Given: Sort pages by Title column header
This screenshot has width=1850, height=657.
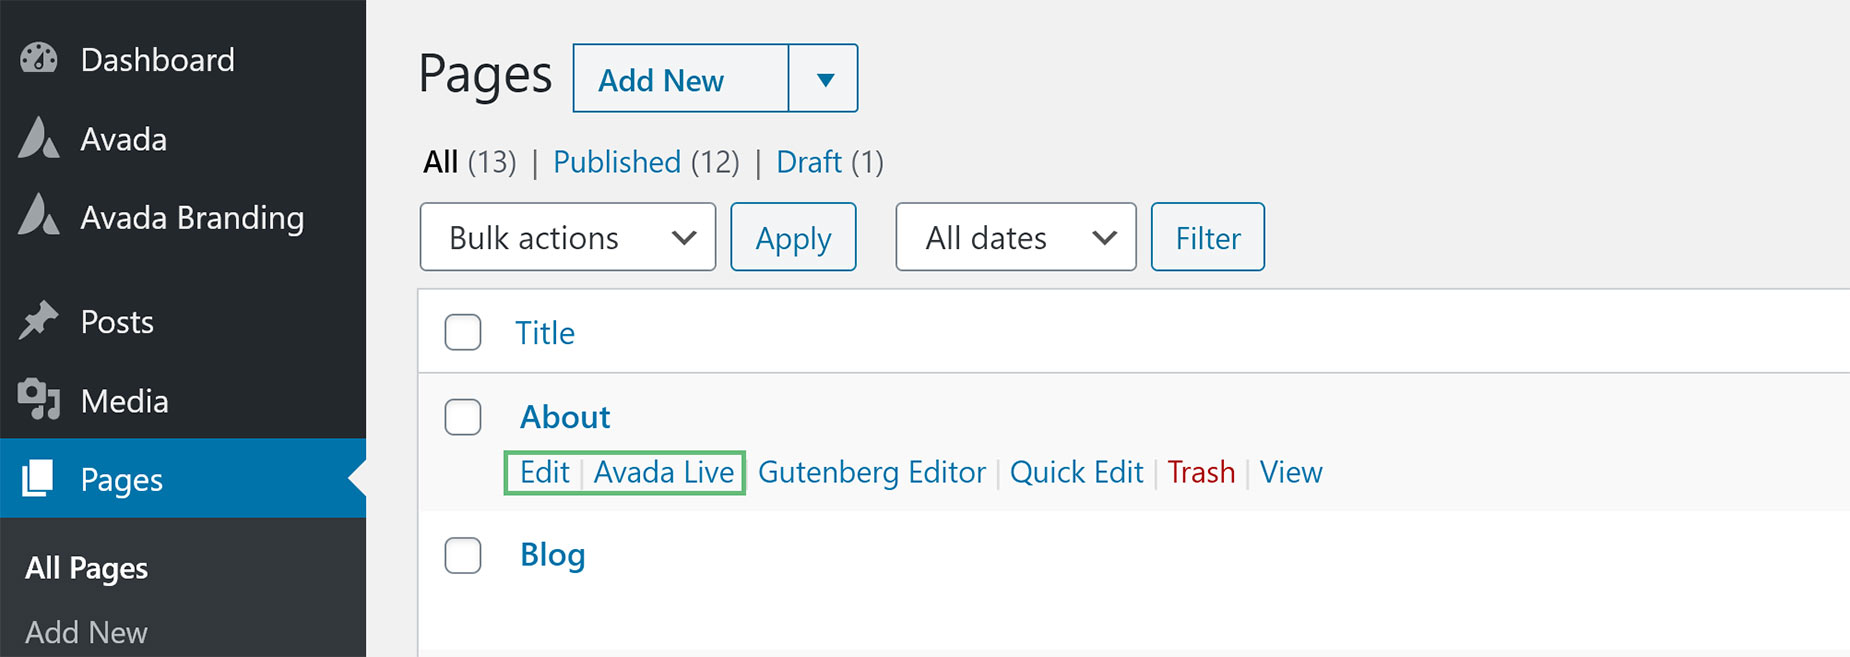Looking at the screenshot, I should coord(545,333).
